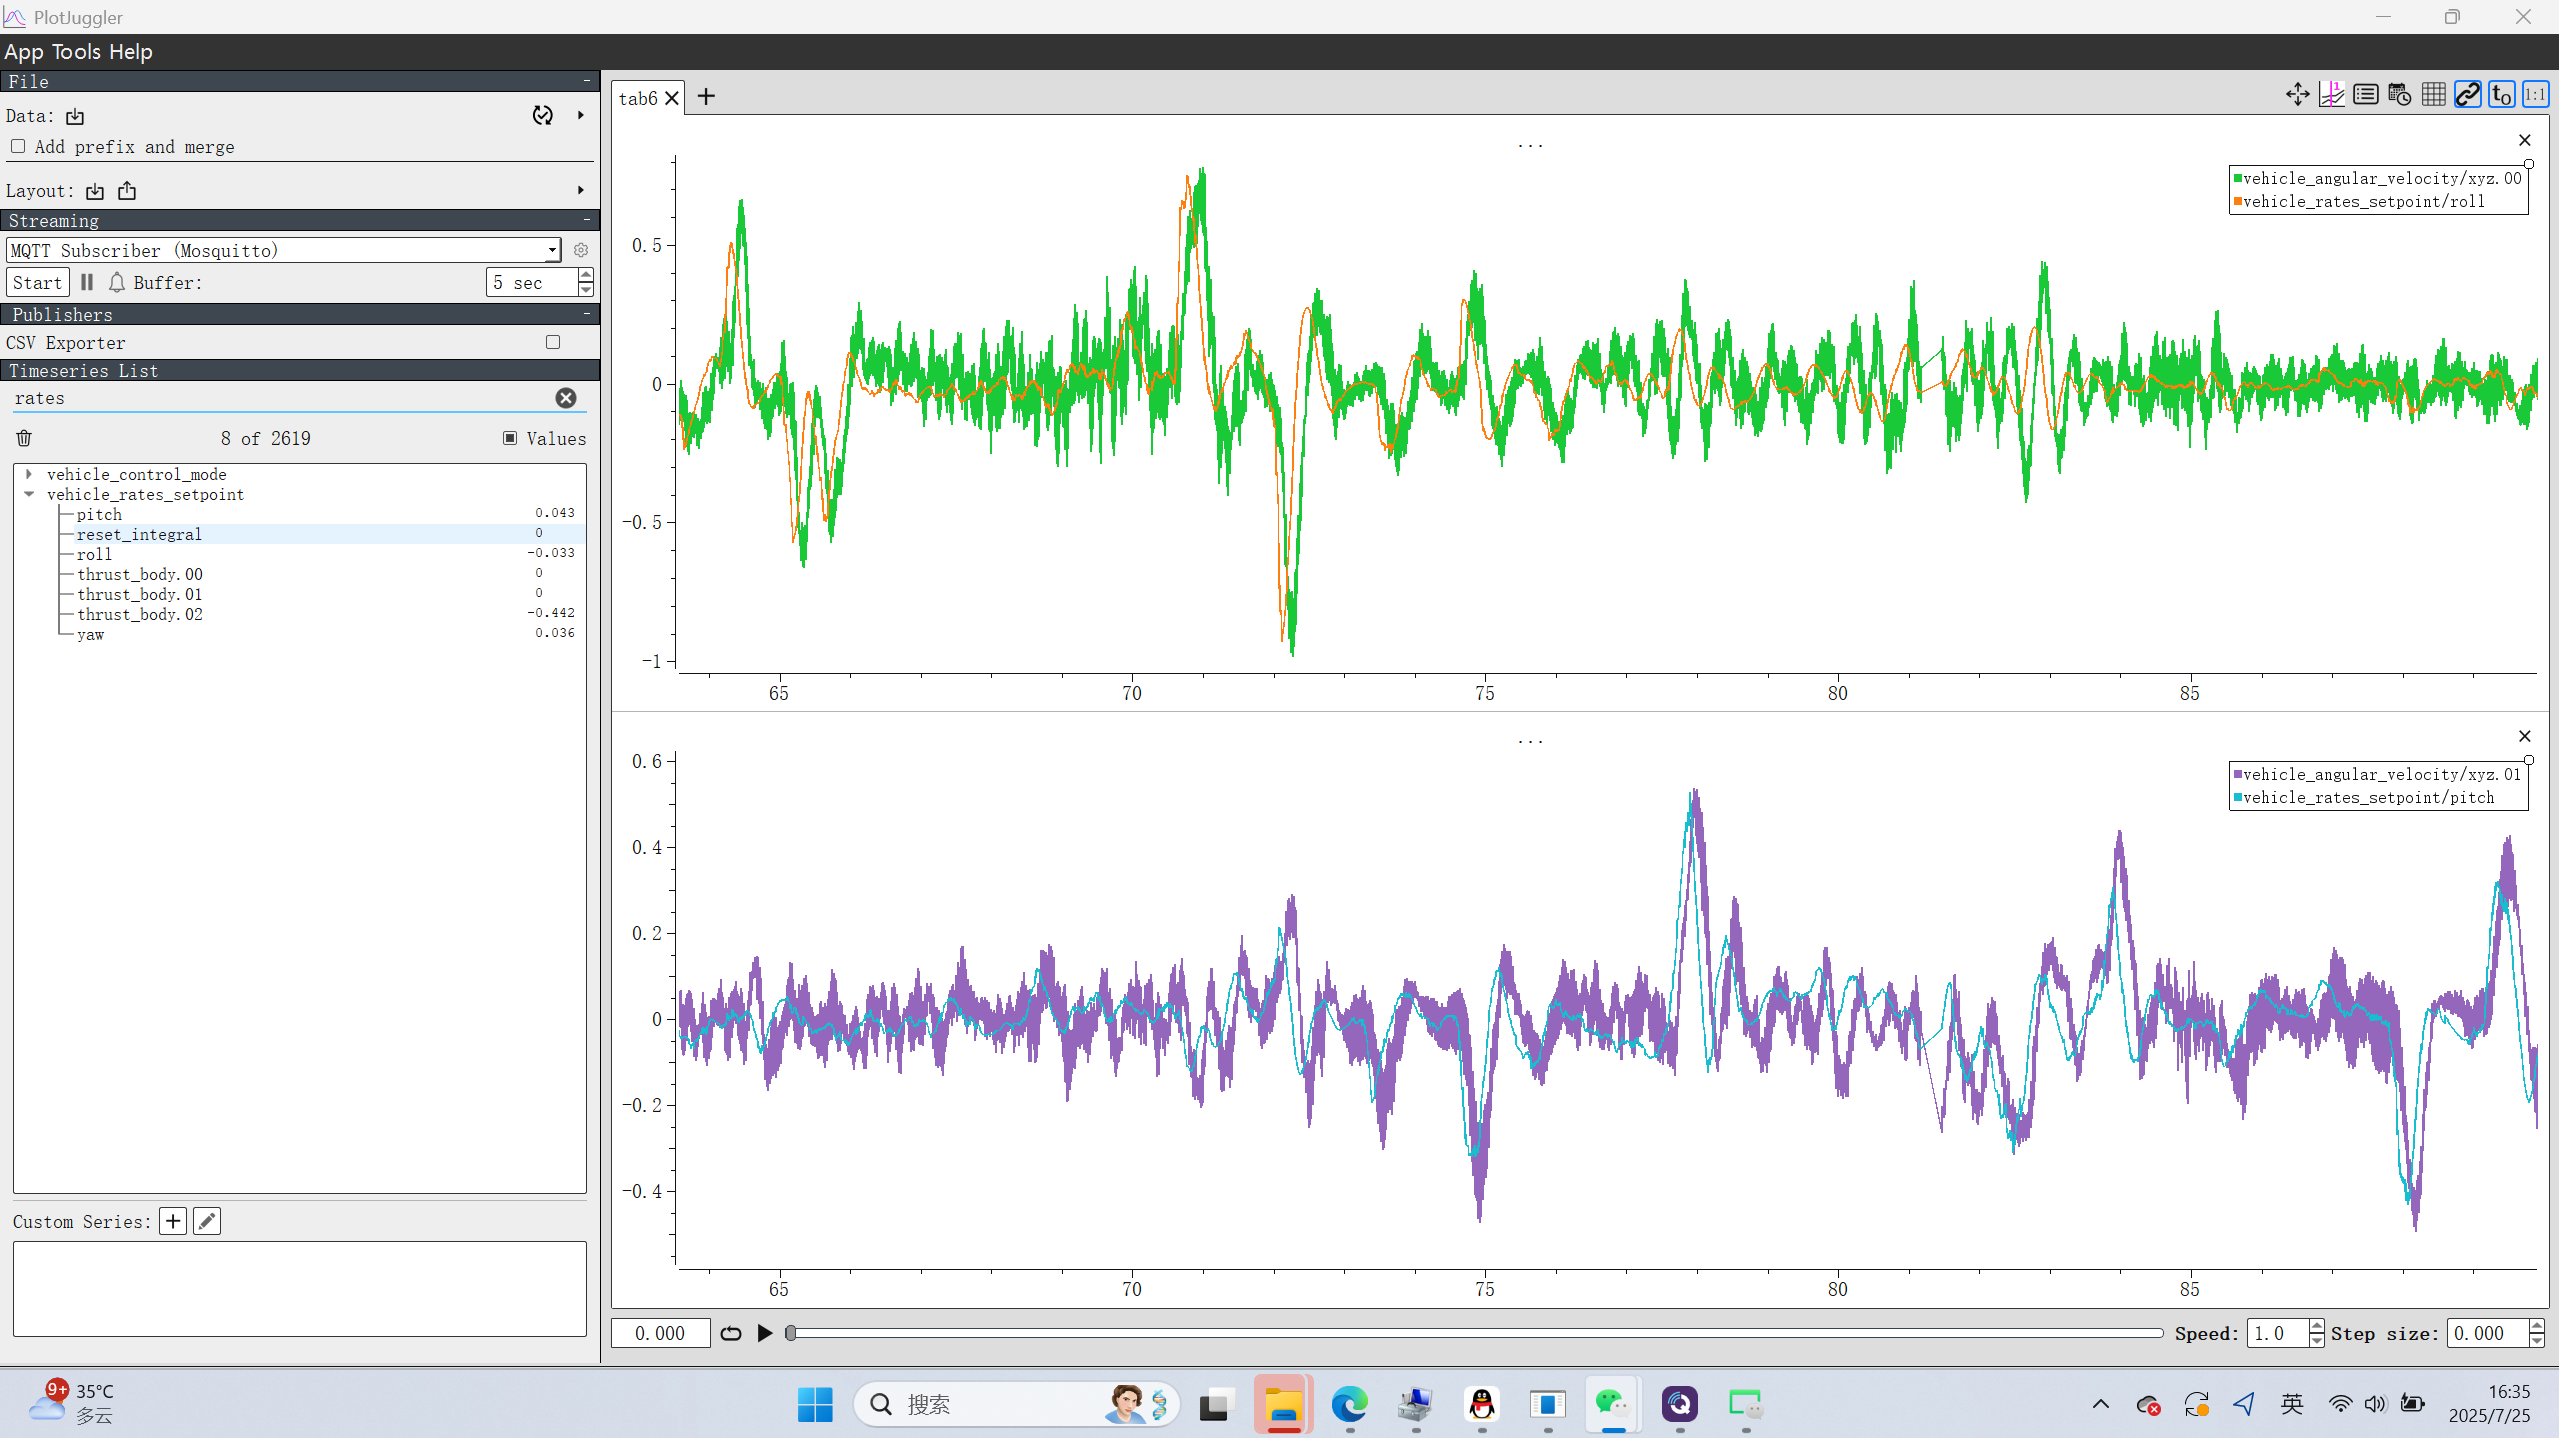Select thrust_body.01 series row
This screenshot has height=1438, width=2559.
pyautogui.click(x=299, y=594)
